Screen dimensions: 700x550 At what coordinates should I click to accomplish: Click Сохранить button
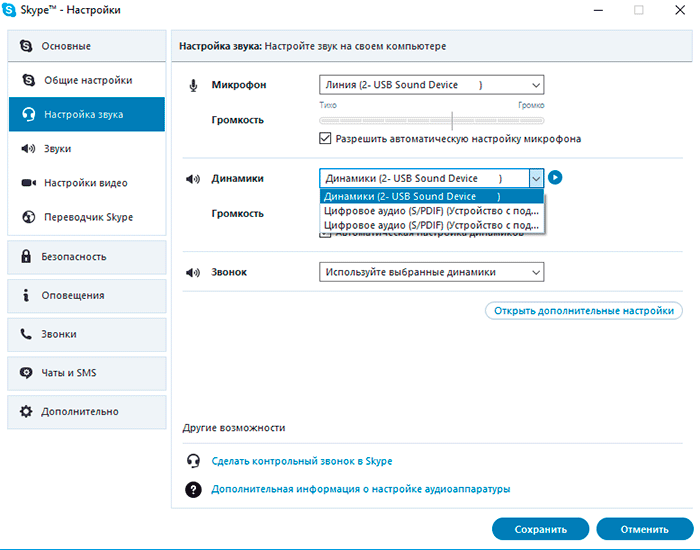point(540,529)
